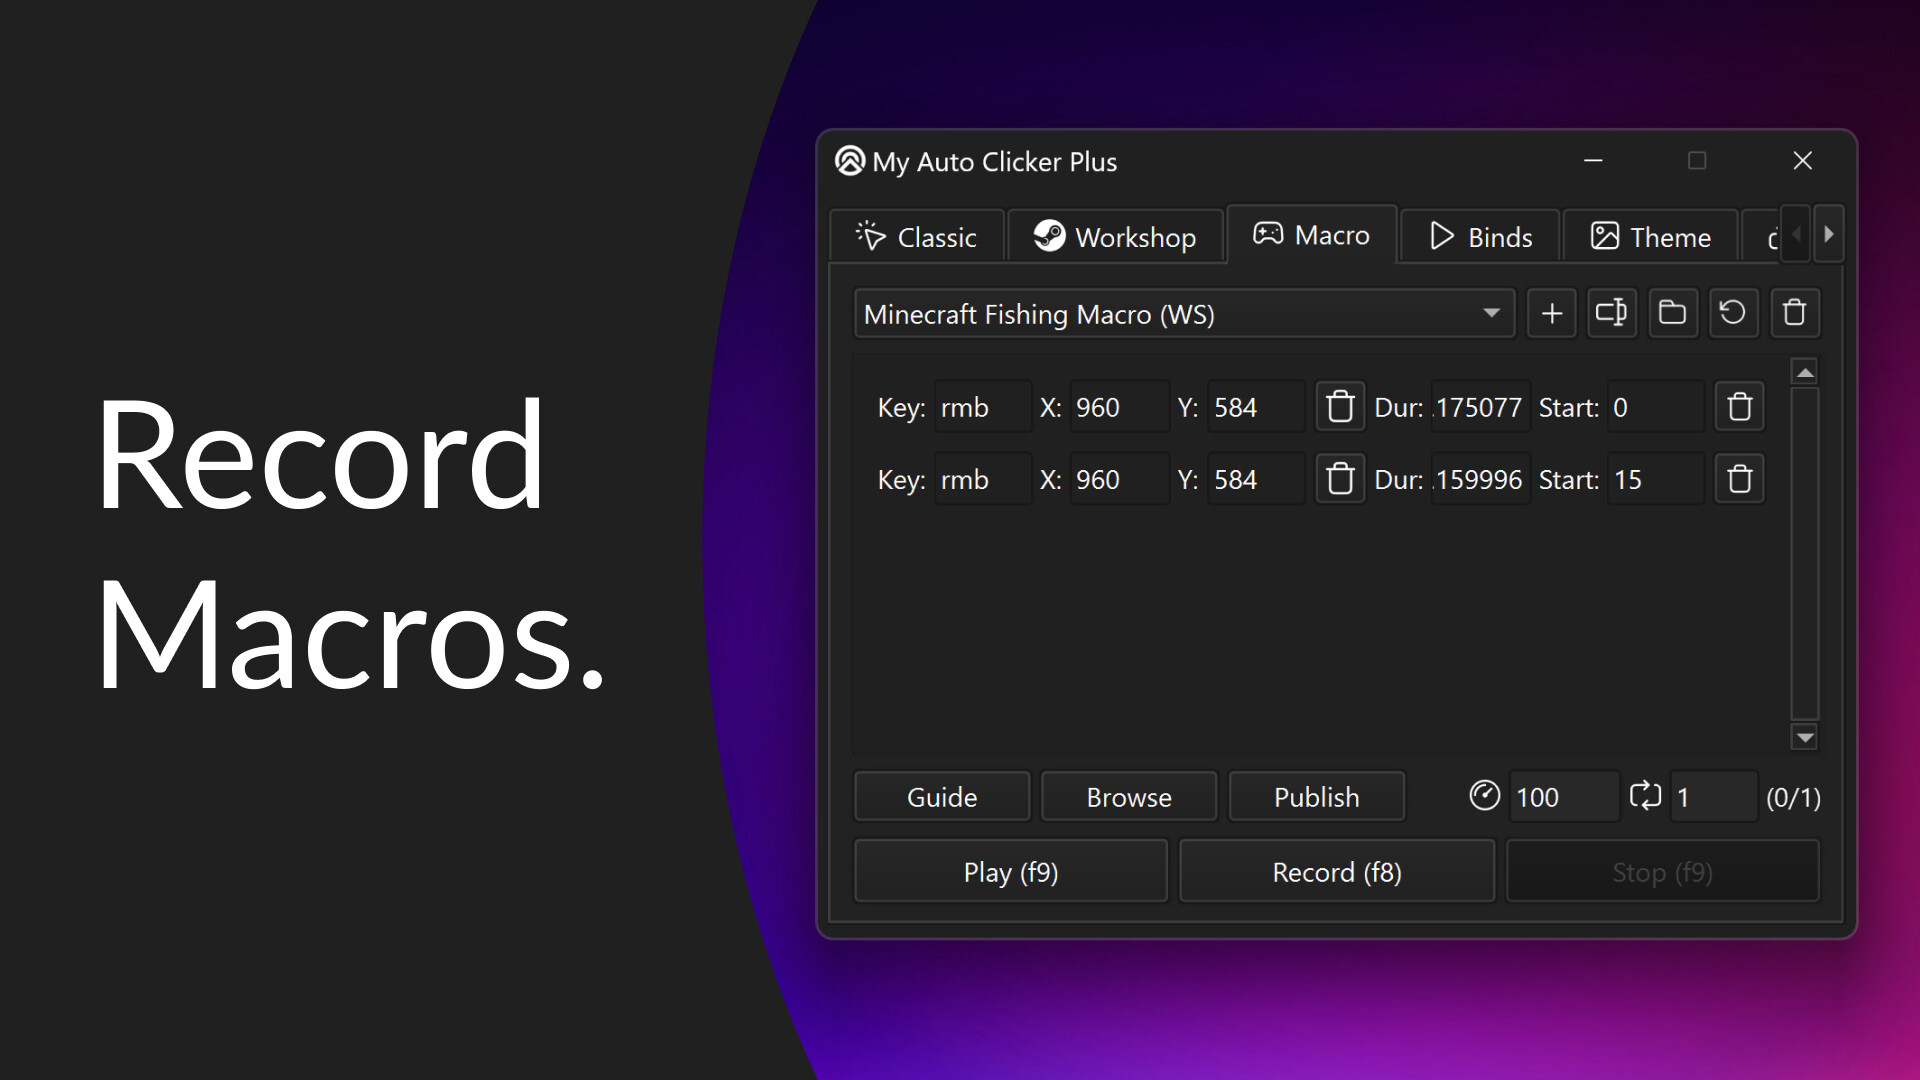Click the X field in the Start 0 row
Screen dimensions: 1920x1080
coord(1119,407)
